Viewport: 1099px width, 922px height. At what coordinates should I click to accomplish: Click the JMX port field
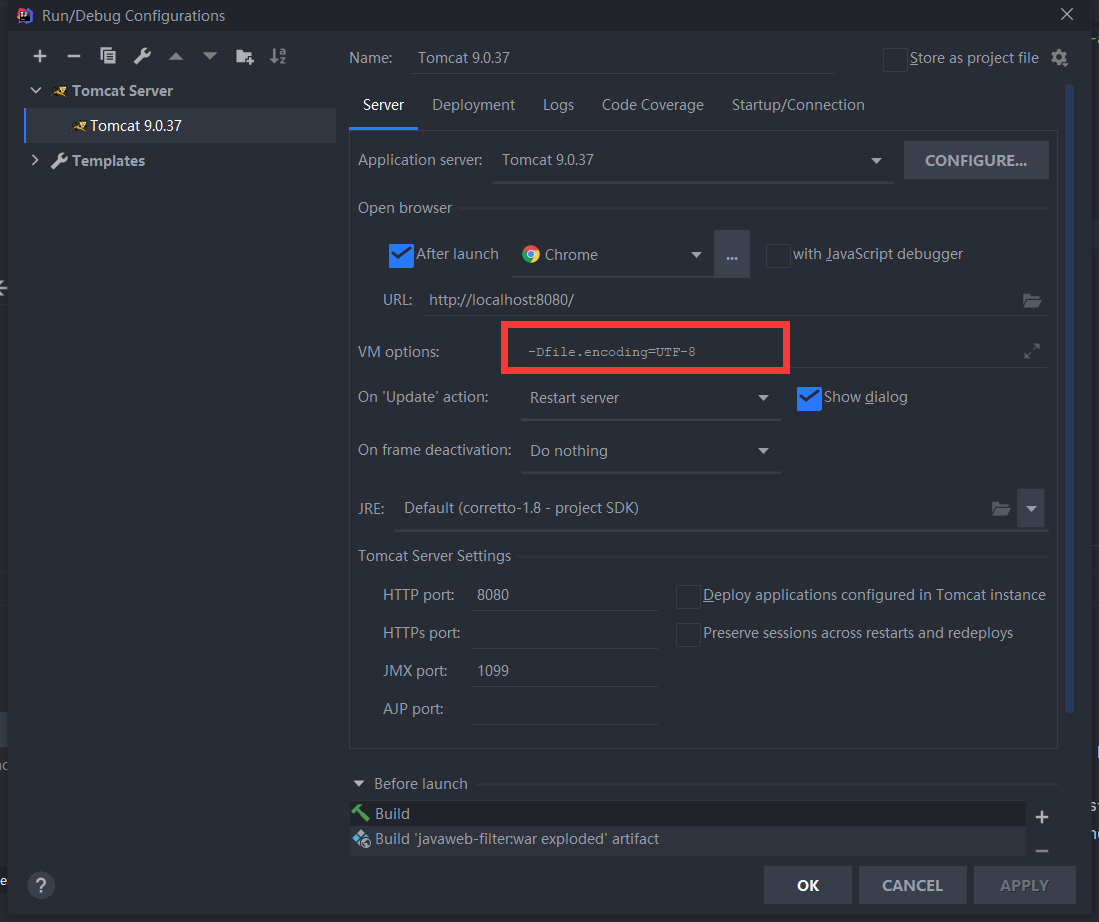pyautogui.click(x=564, y=671)
